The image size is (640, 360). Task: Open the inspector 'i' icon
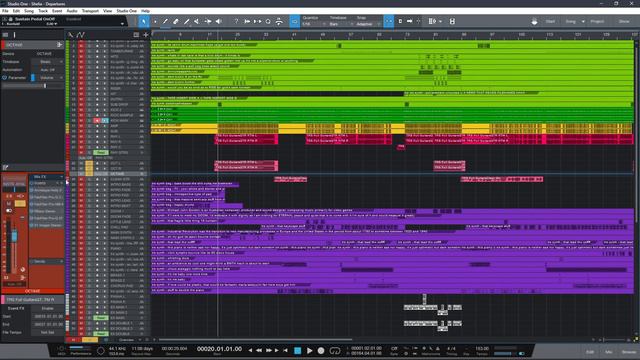tap(14, 35)
